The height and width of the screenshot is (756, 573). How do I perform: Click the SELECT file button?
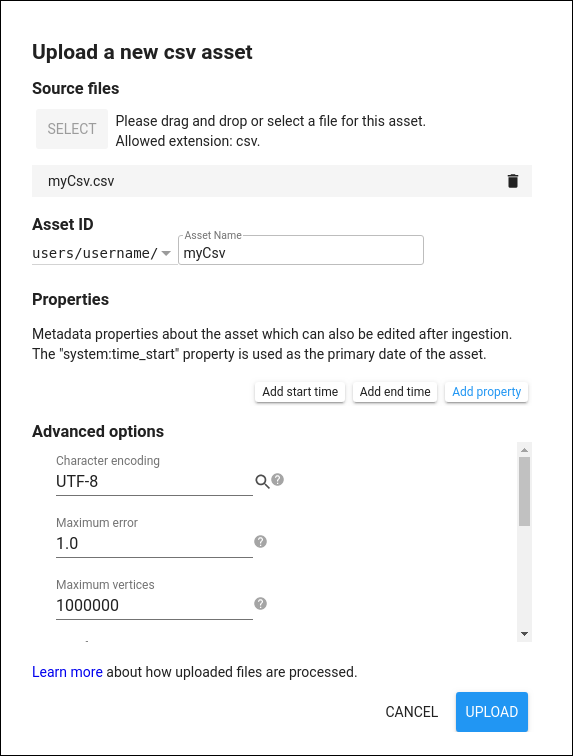coord(72,129)
